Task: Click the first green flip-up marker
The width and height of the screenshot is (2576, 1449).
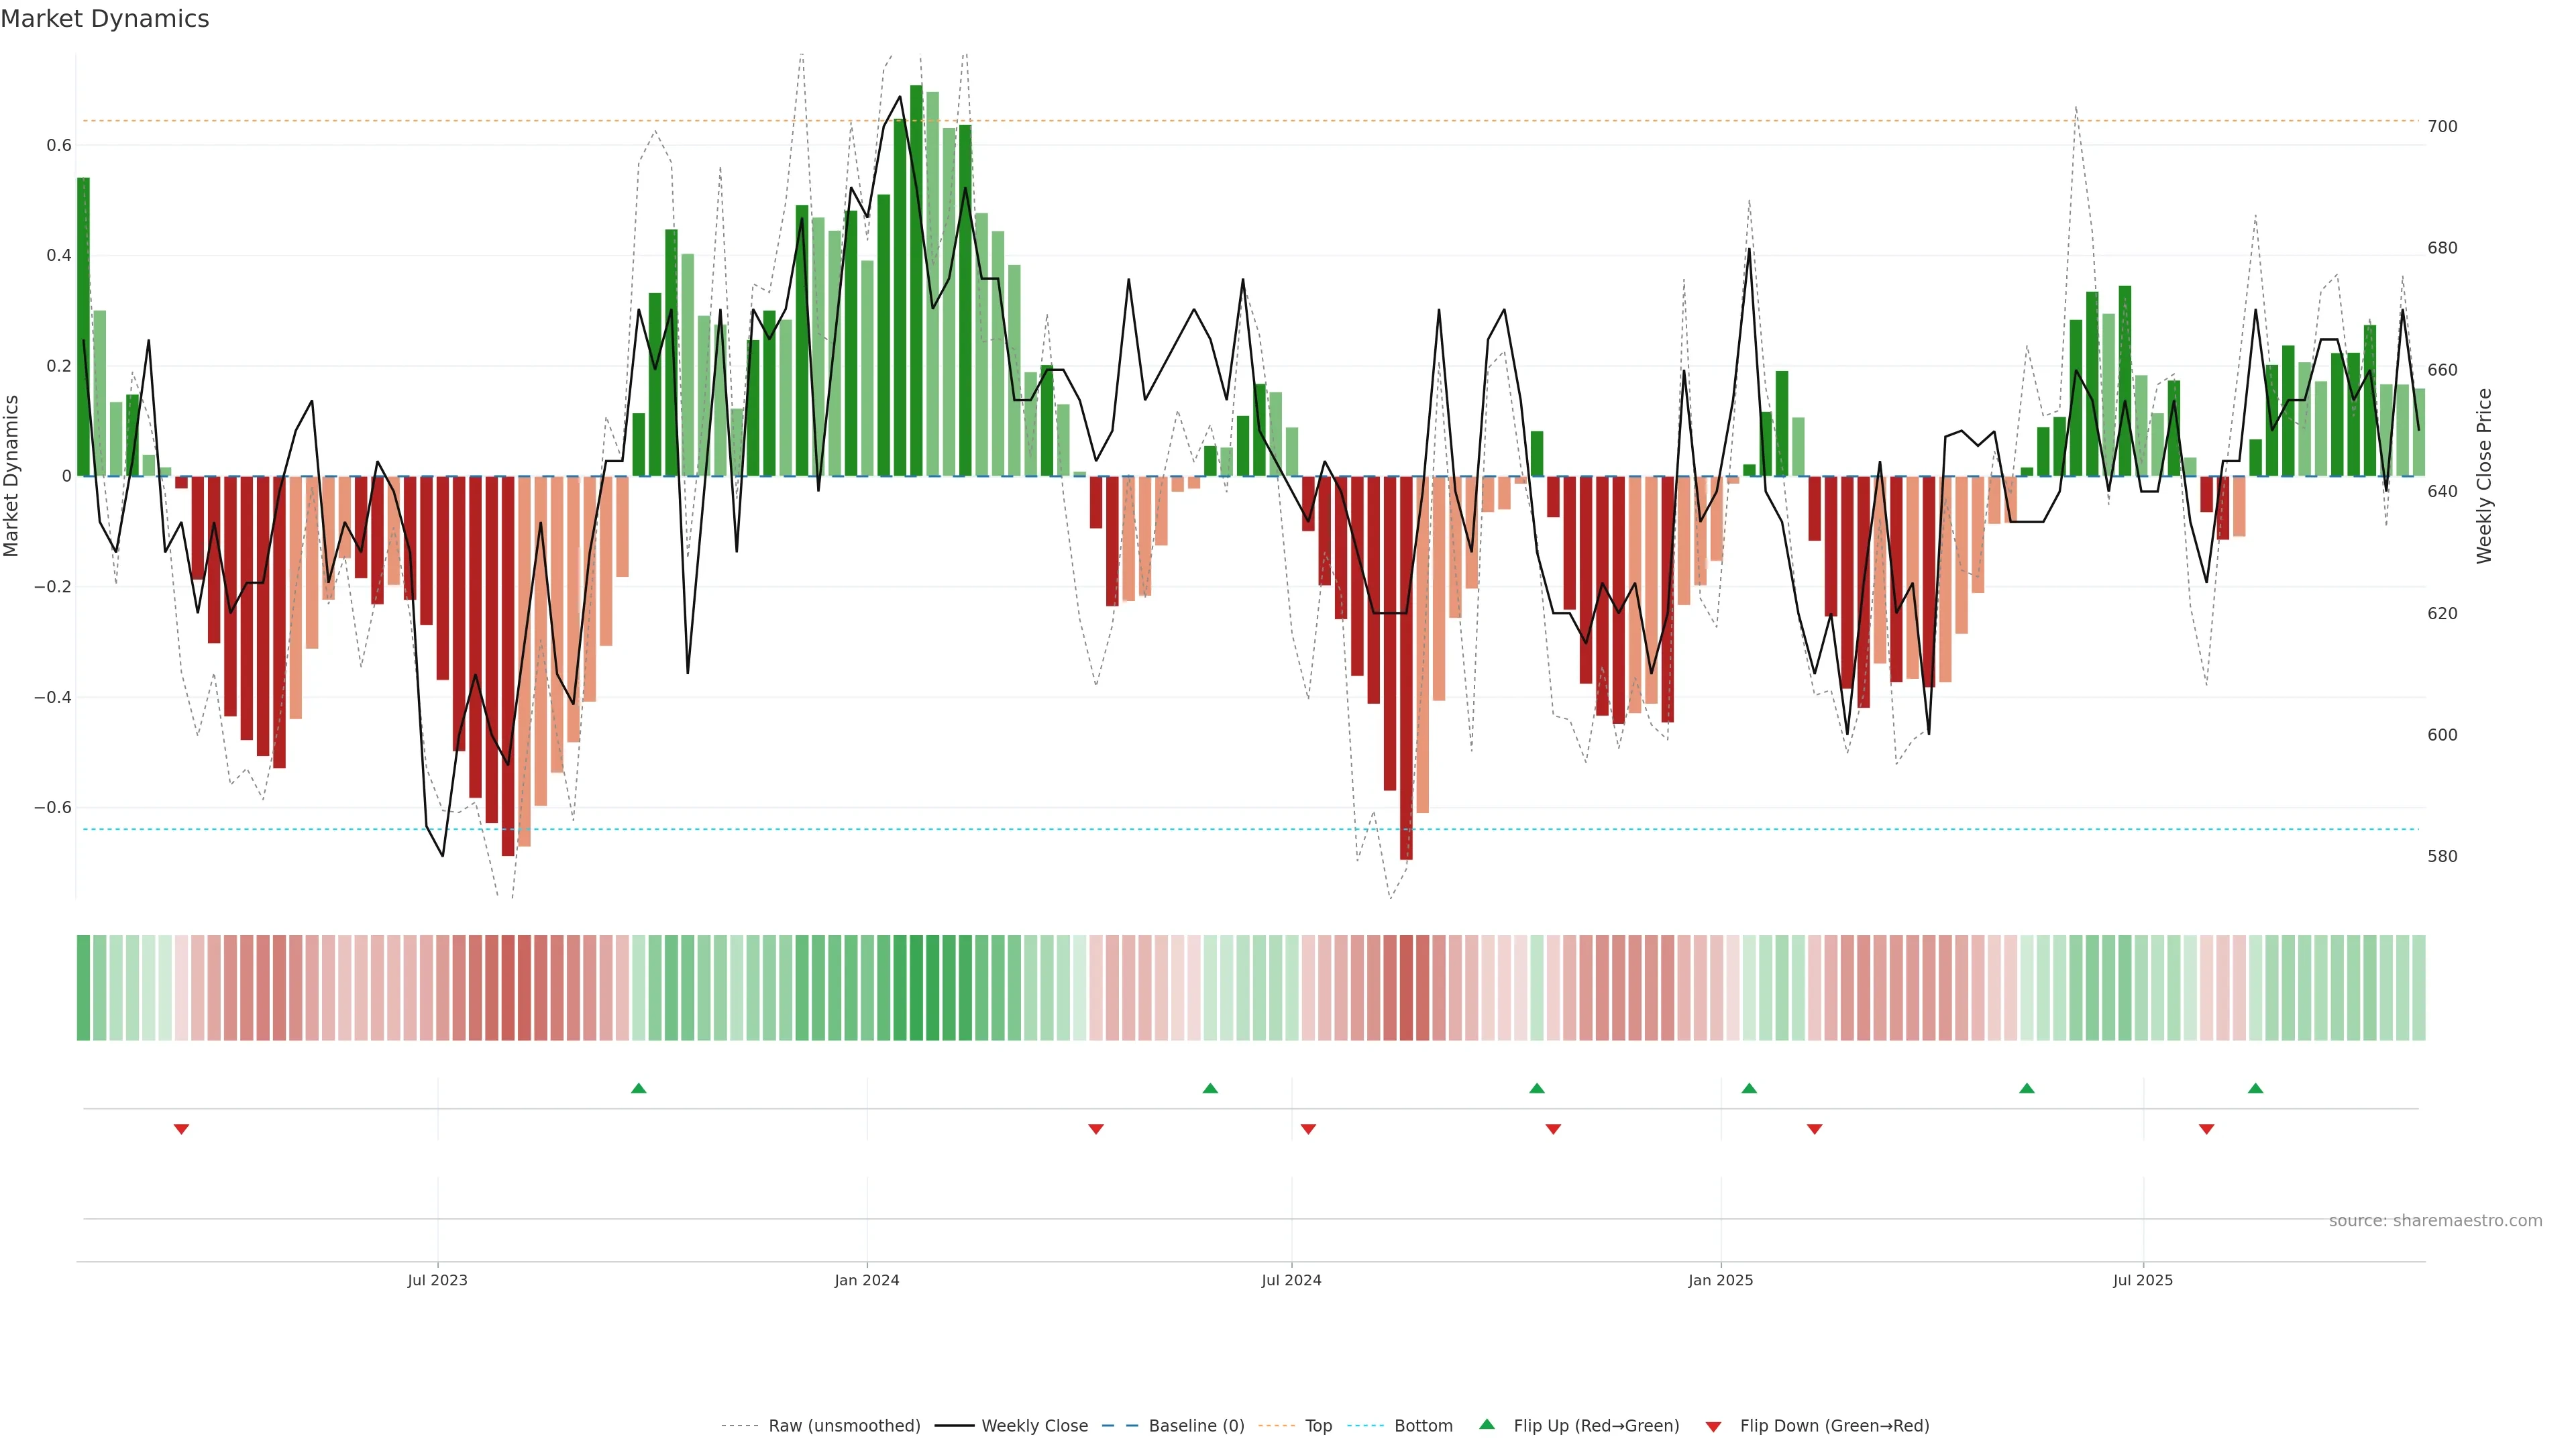Action: click(639, 1088)
